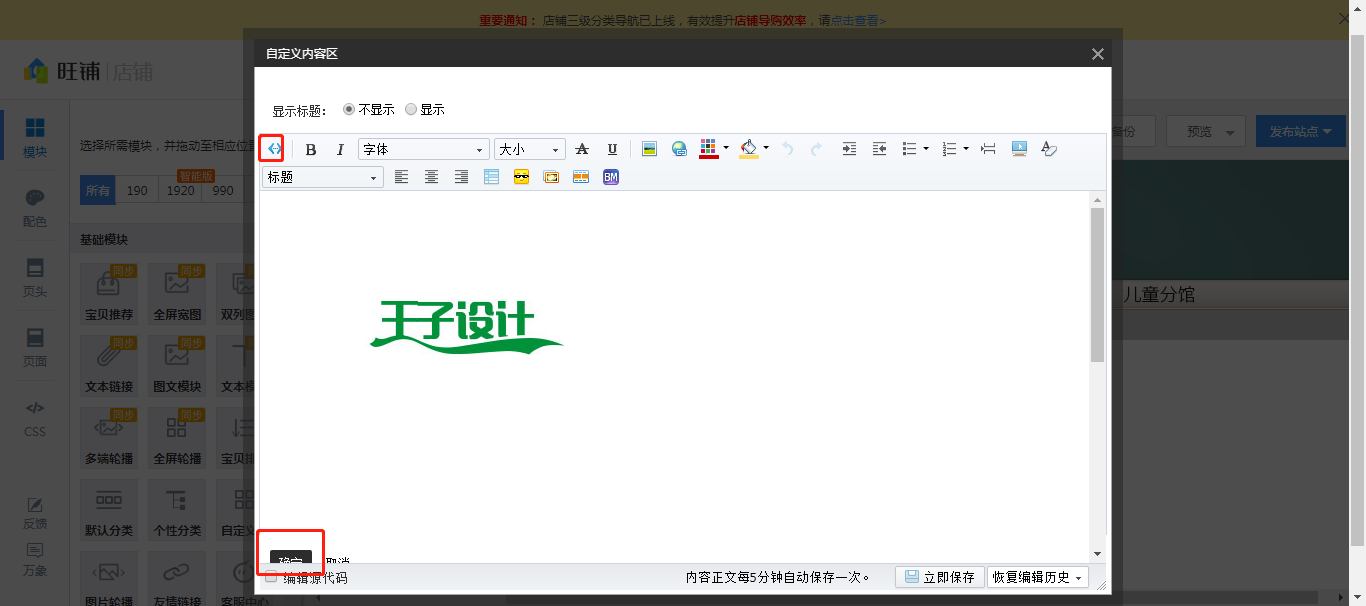Enable the 编辑源代码 checkbox
Screen dimensions: 1366x606
click(x=271, y=577)
